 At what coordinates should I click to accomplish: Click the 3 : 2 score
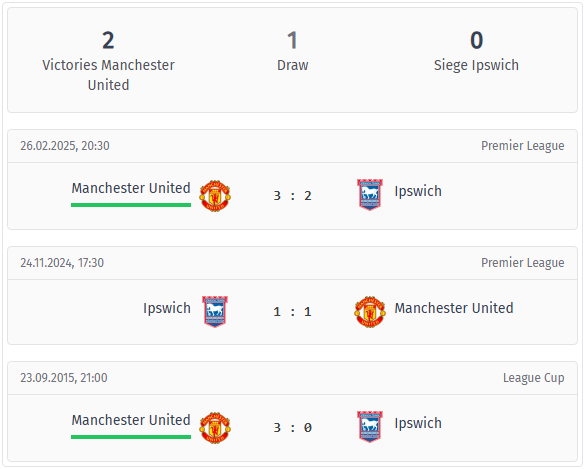[x=292, y=196]
